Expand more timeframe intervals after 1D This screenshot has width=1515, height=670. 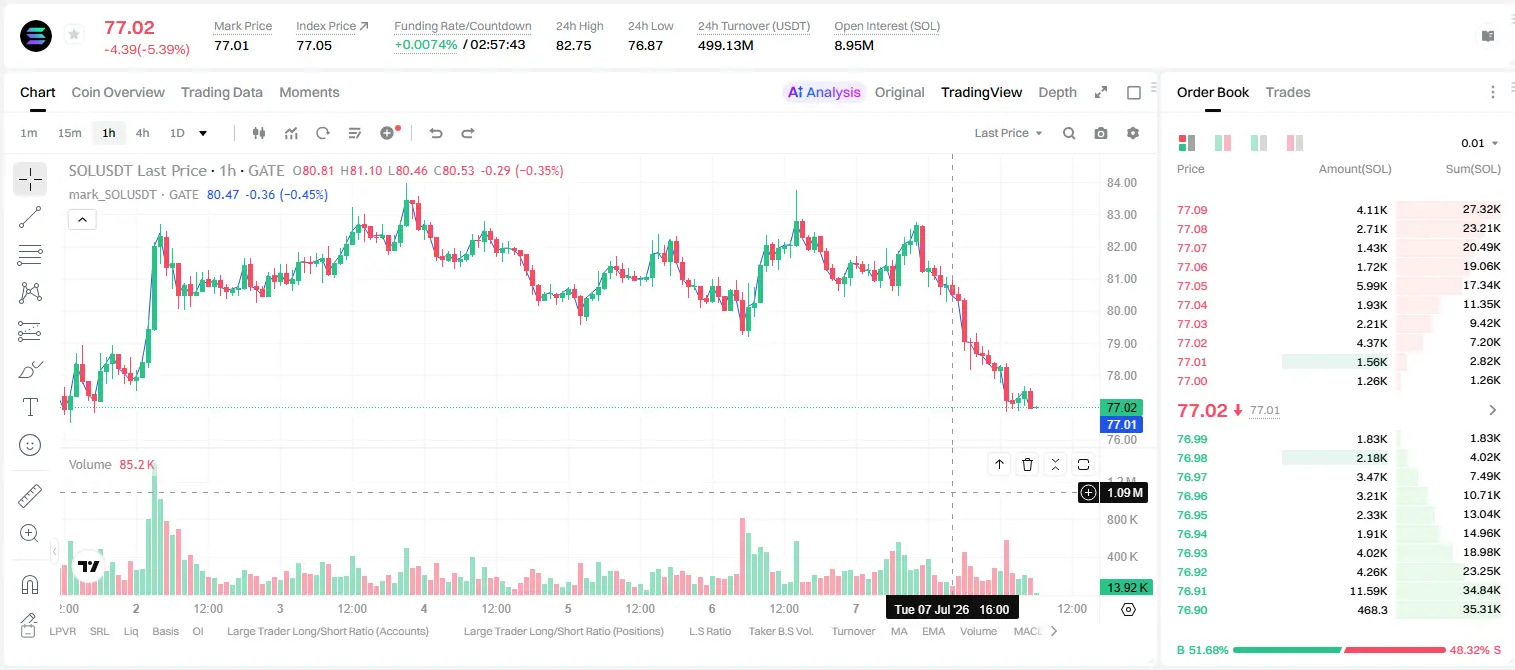tap(203, 133)
